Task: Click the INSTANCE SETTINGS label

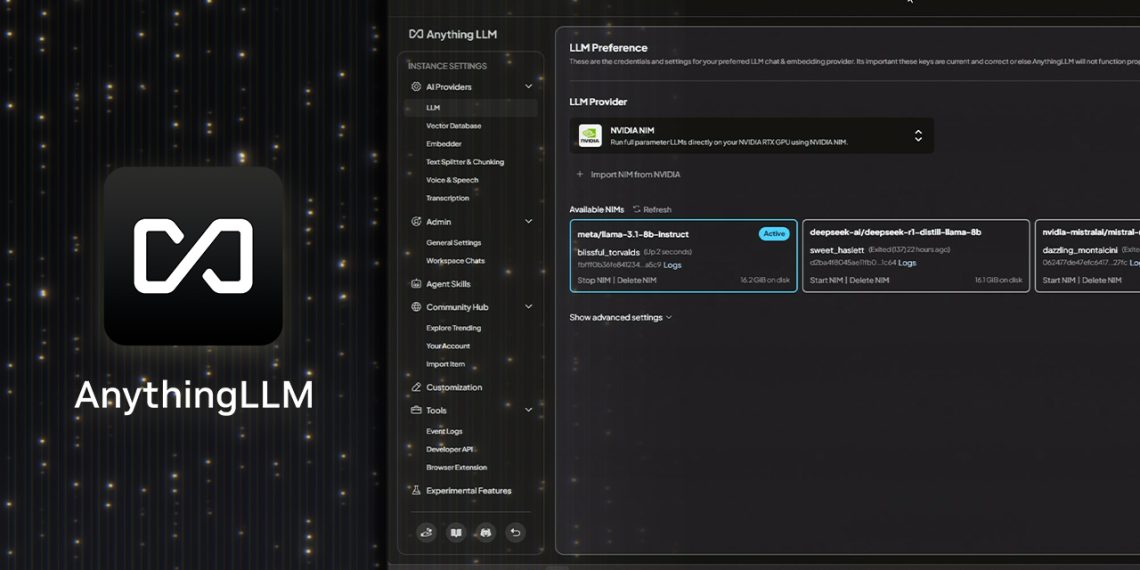Action: tap(447, 66)
